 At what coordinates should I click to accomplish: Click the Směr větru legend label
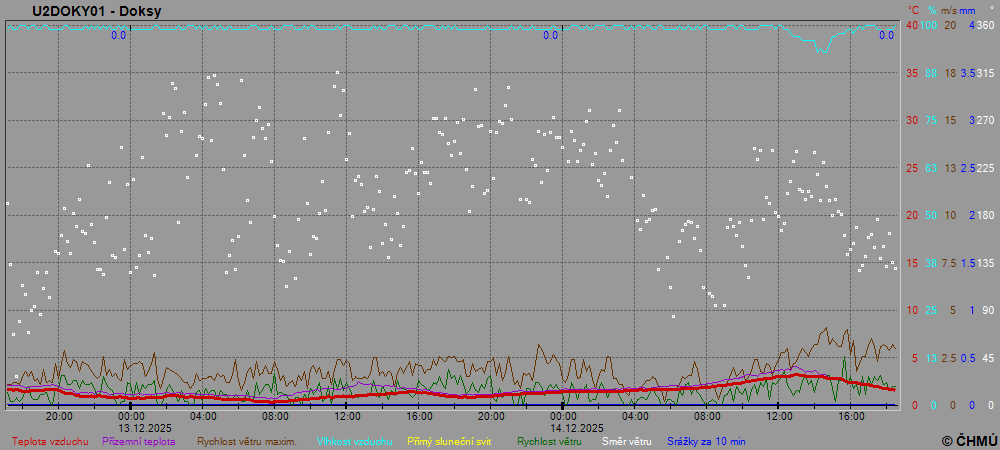[625, 441]
